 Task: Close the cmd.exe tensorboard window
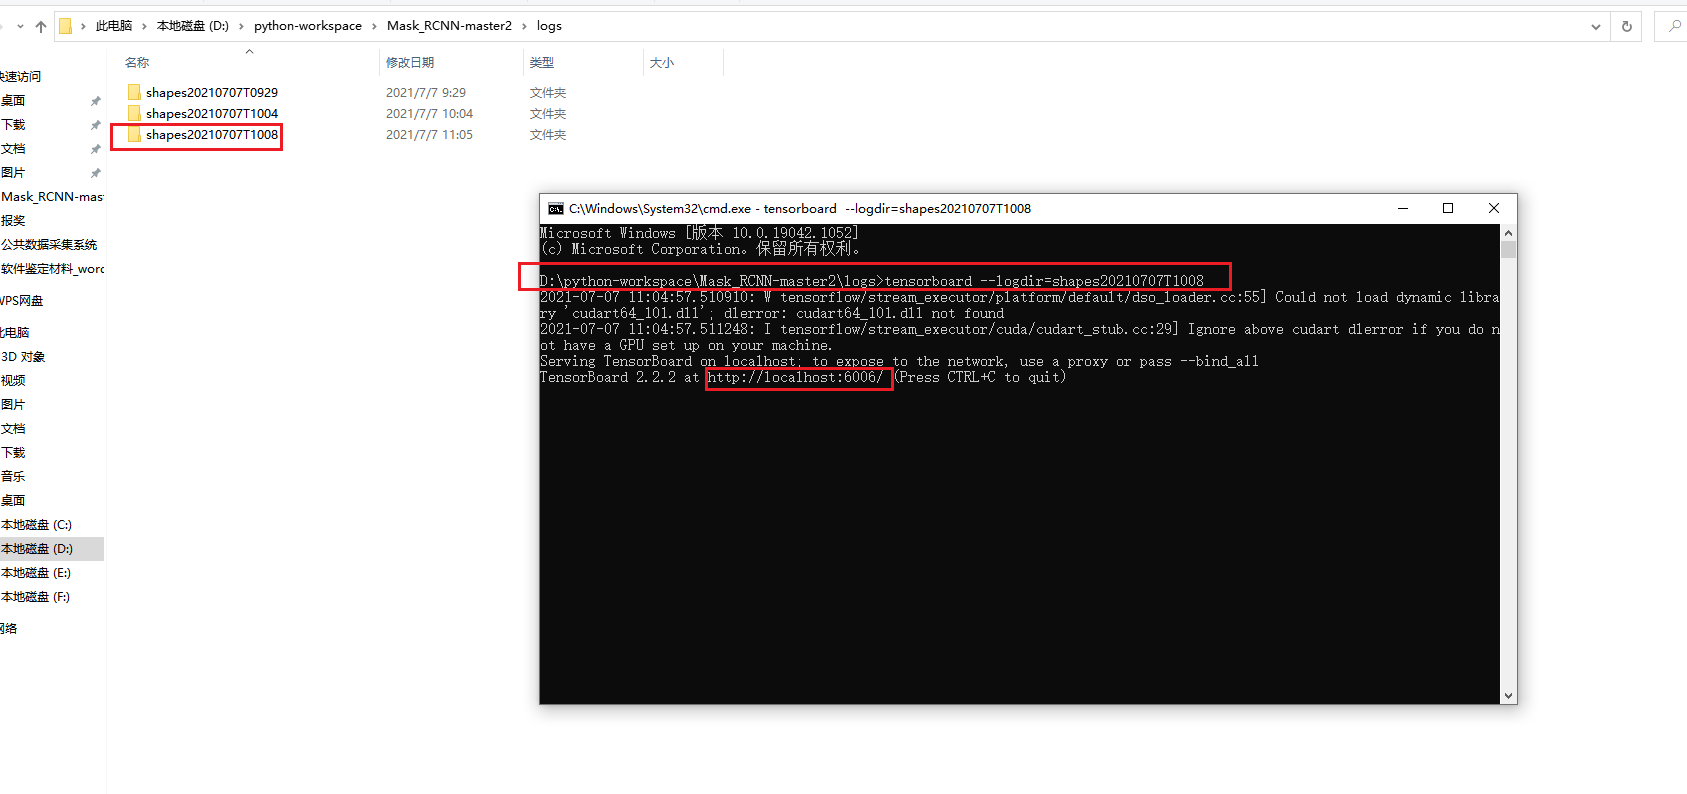click(1494, 208)
